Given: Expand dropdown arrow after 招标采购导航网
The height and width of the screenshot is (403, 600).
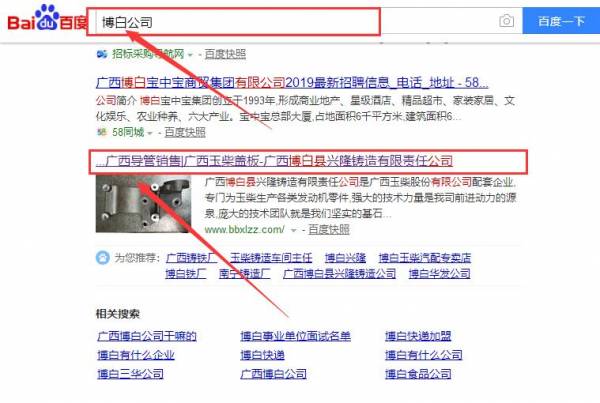Looking at the screenshot, I should (196, 53).
